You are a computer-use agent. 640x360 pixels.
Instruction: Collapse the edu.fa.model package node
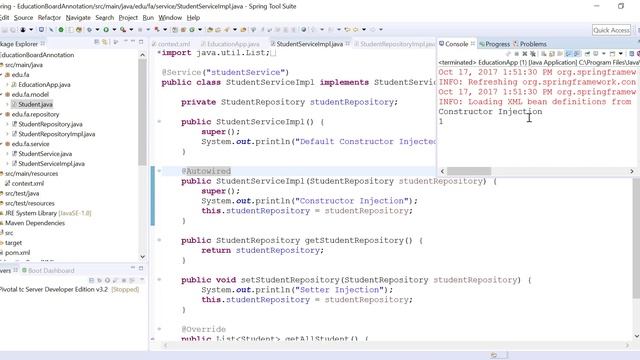tap(1, 94)
